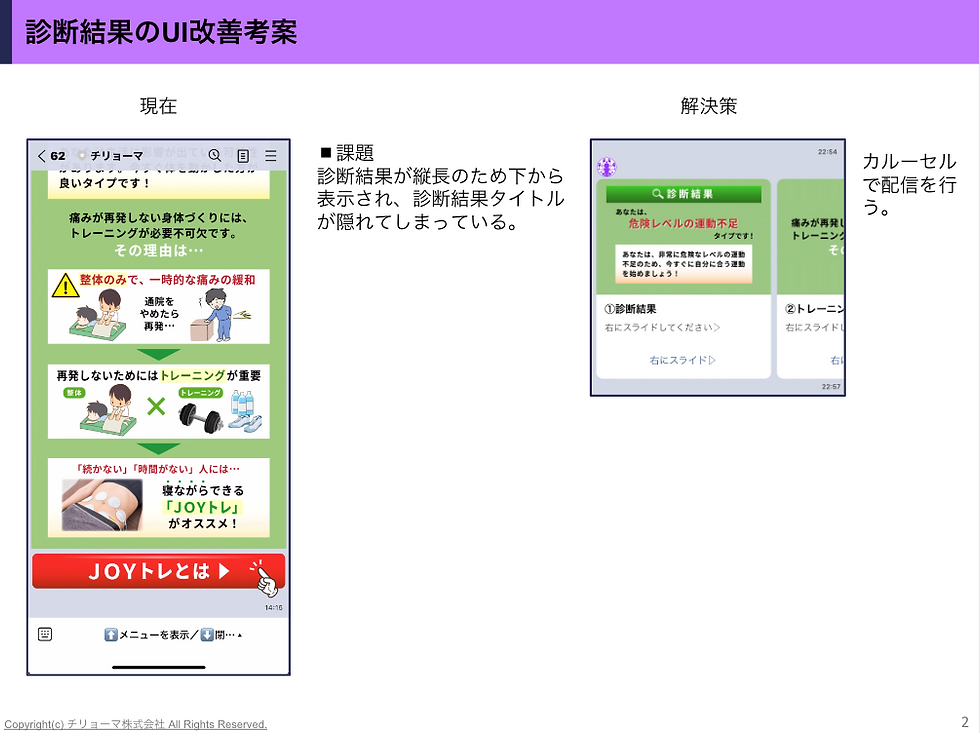980x733 pixels.
Task: Tap the purple profile avatar on the carousel
Action: [x=605, y=166]
